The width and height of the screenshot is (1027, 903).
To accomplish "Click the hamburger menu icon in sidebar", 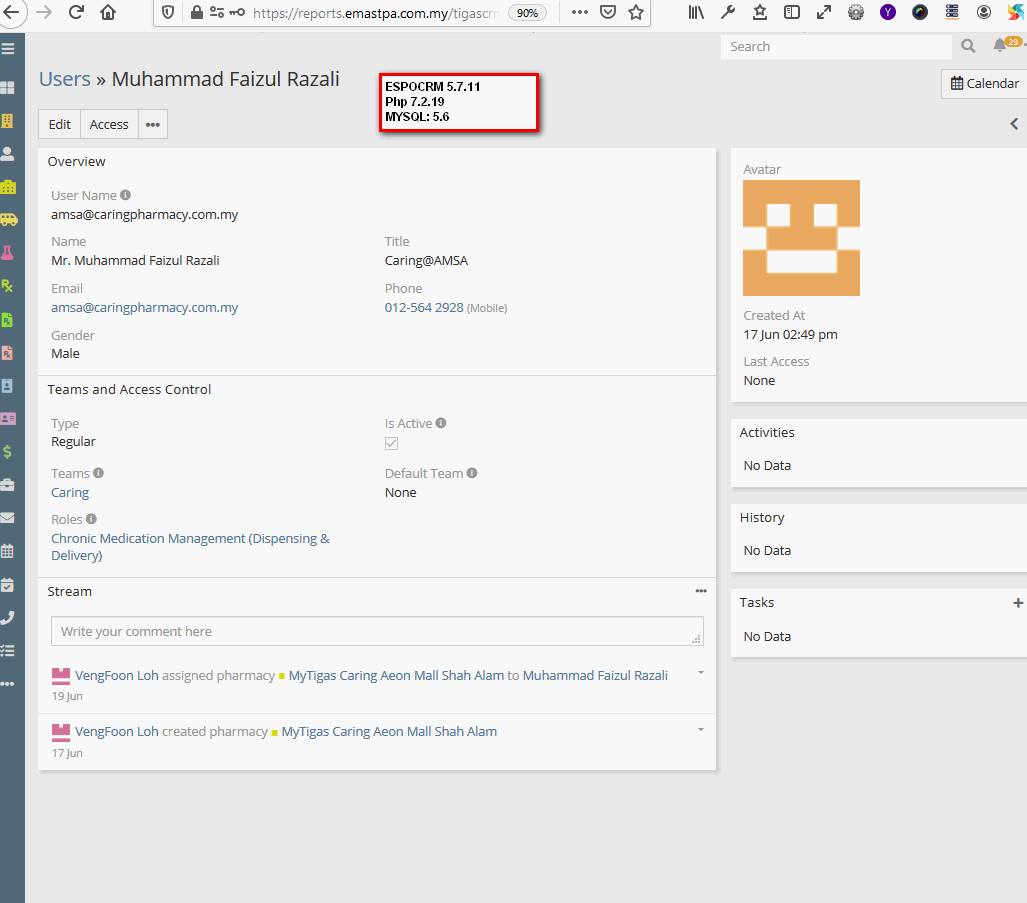I will (x=8, y=48).
